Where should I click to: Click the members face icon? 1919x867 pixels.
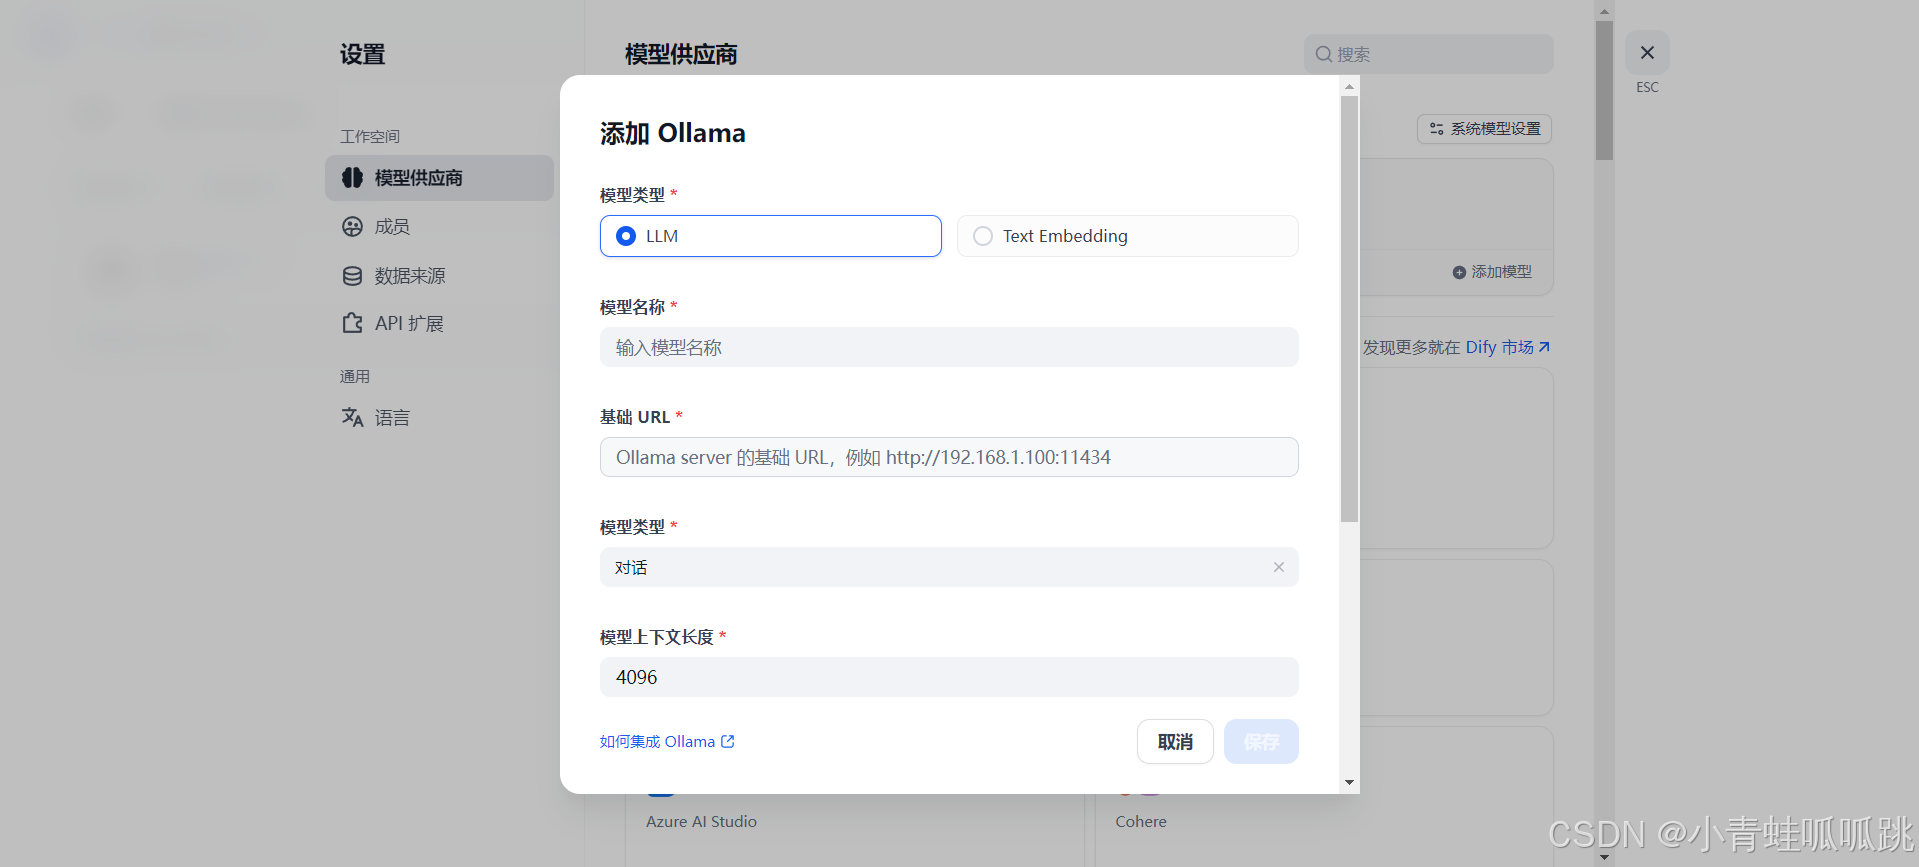352,227
